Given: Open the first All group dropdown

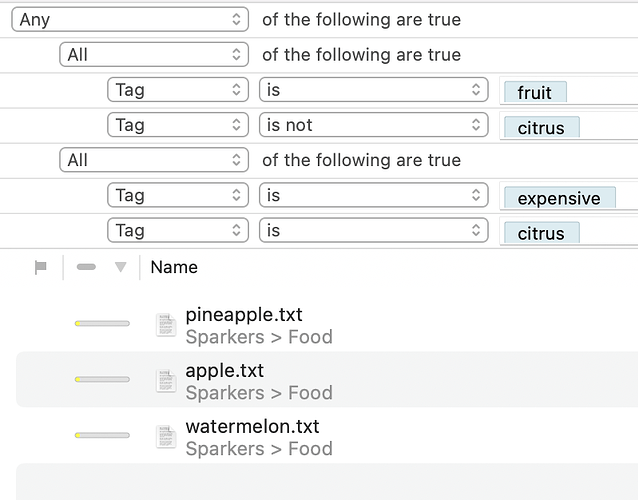Looking at the screenshot, I should tap(154, 55).
